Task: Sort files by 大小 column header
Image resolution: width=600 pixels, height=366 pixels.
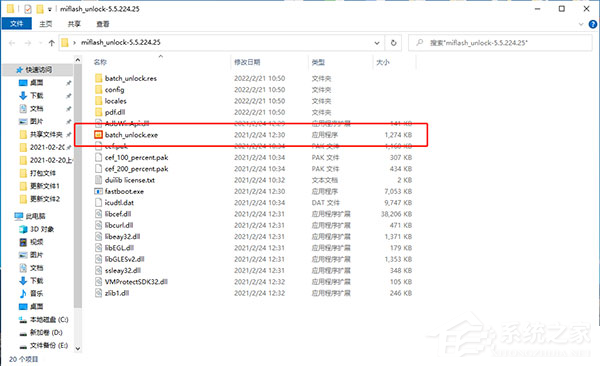Action: tap(383, 62)
